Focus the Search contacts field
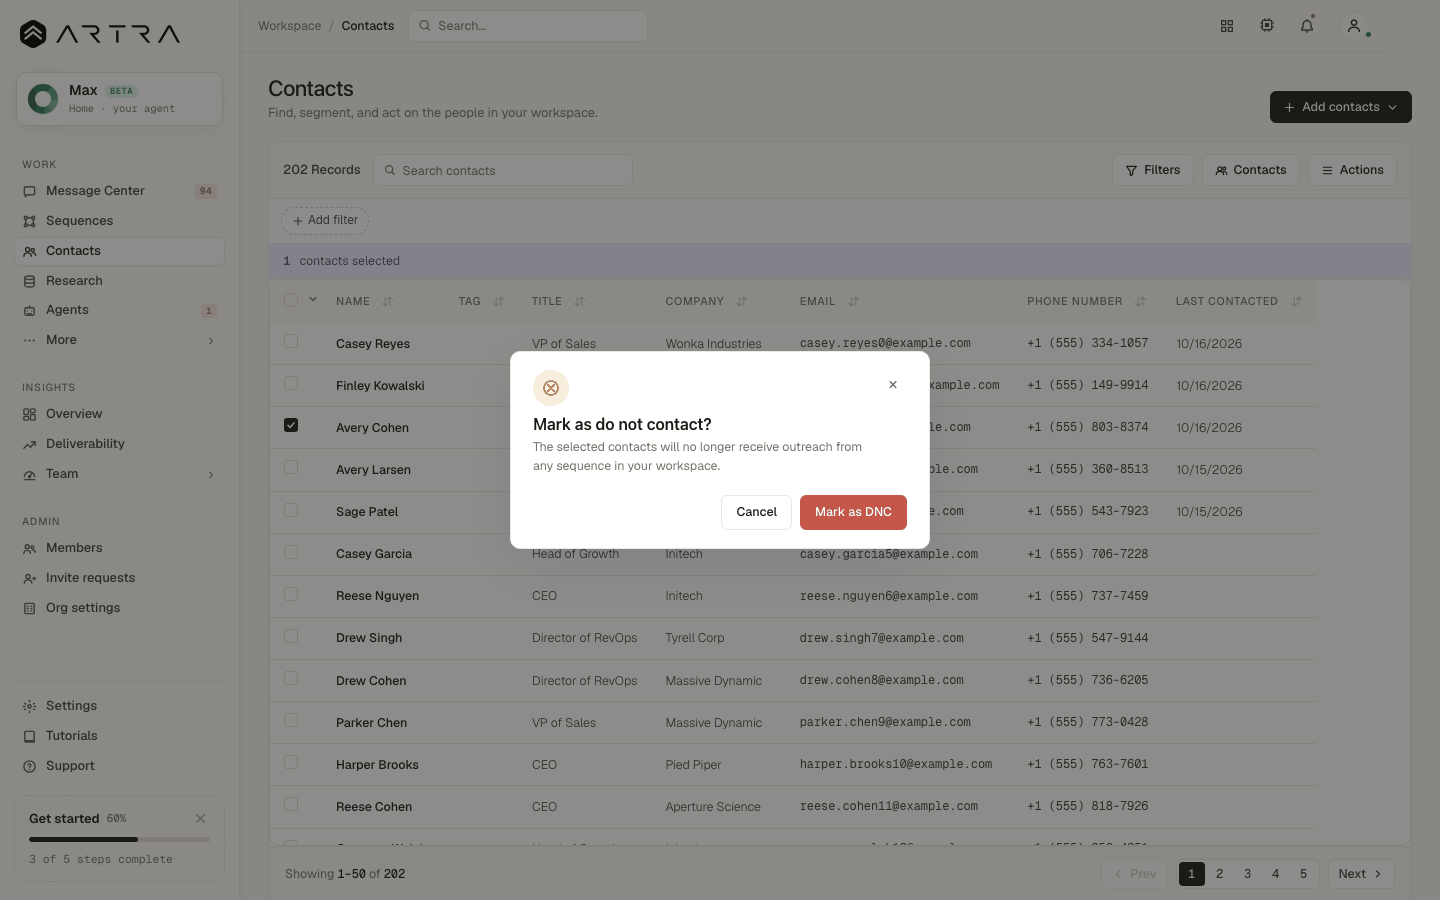Viewport: 1440px width, 900px height. [x=503, y=170]
